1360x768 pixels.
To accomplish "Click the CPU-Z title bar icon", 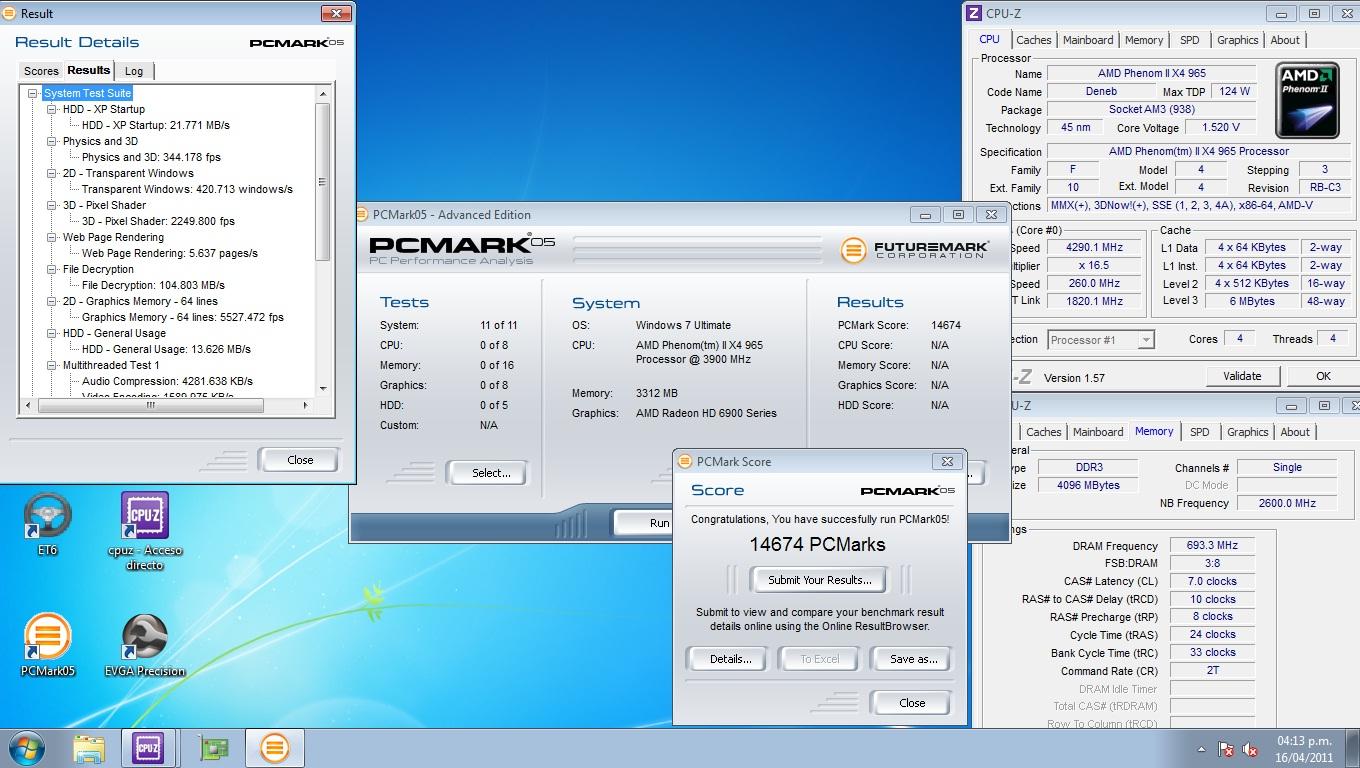I will click(x=975, y=13).
